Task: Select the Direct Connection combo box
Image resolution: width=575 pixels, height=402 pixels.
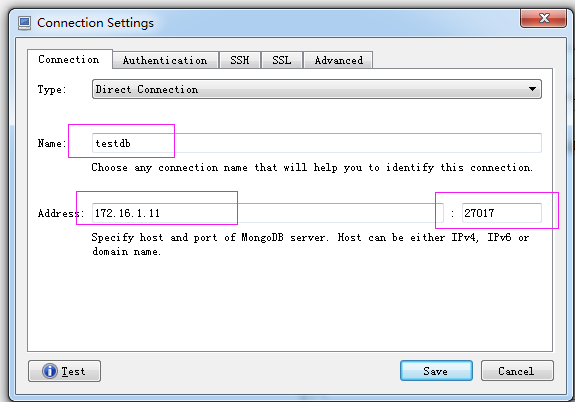Action: pos(317,89)
